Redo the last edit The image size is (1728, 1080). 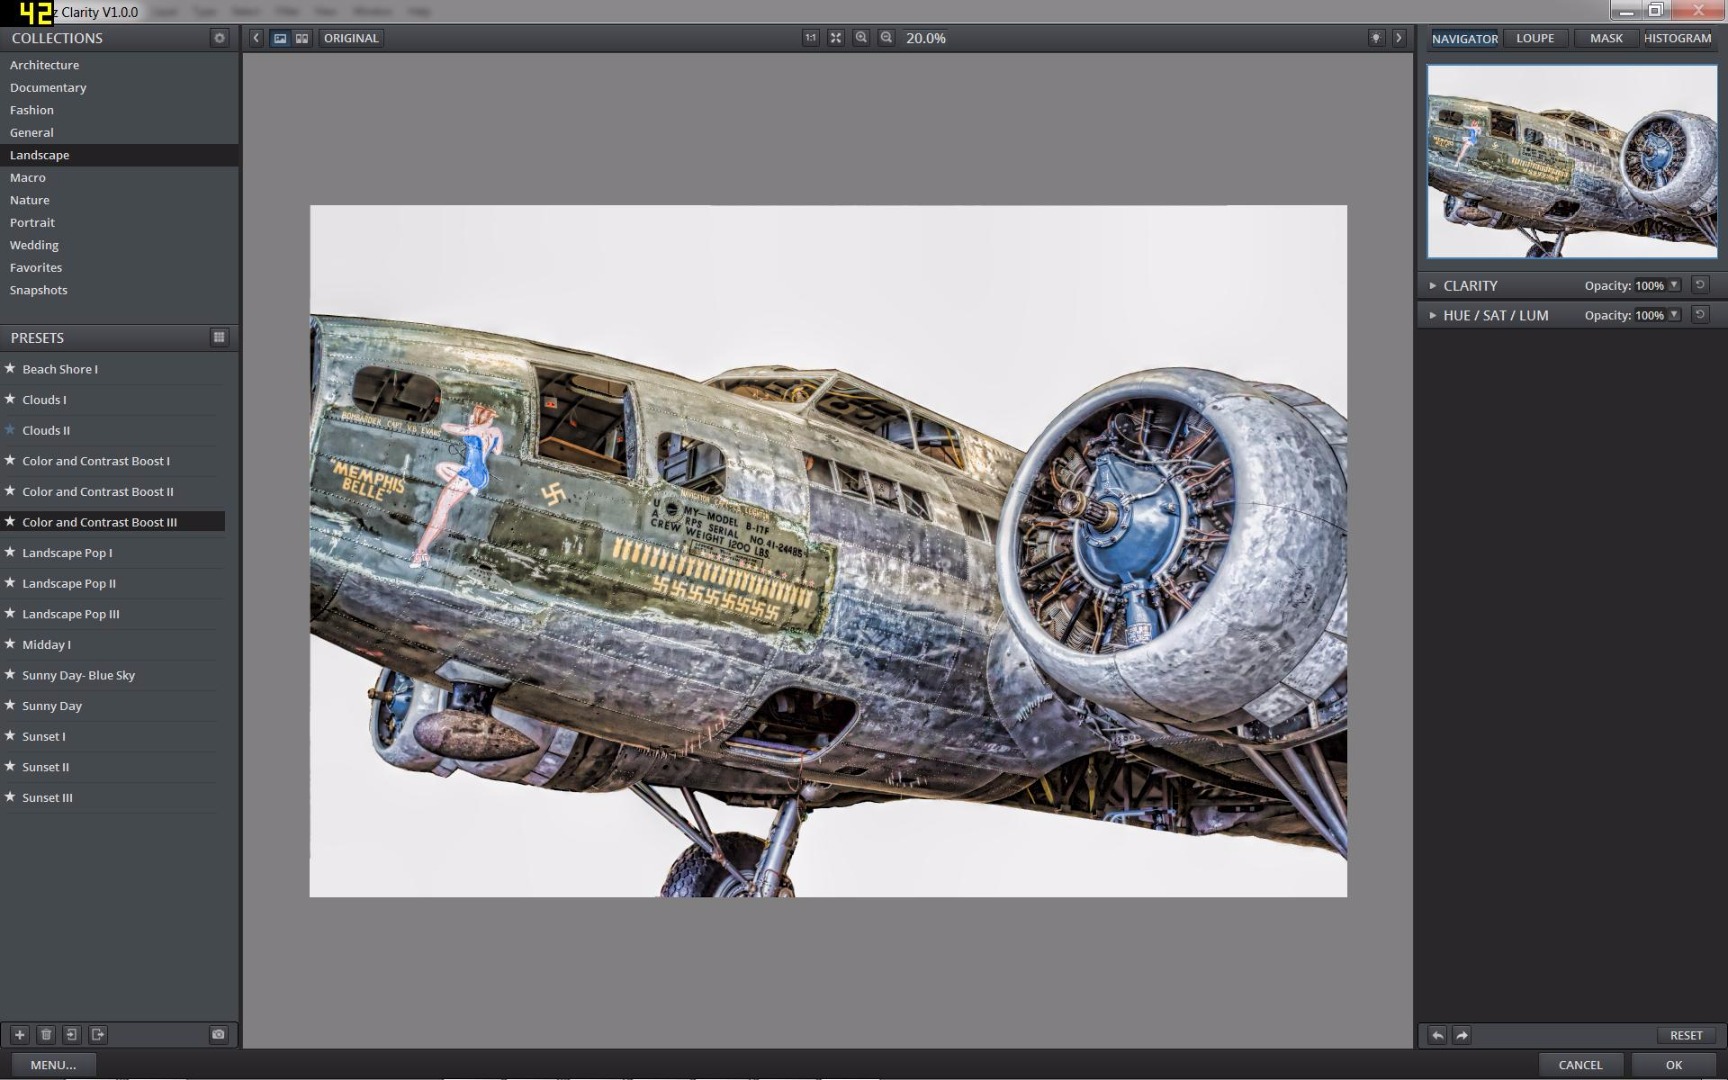coord(1462,1036)
